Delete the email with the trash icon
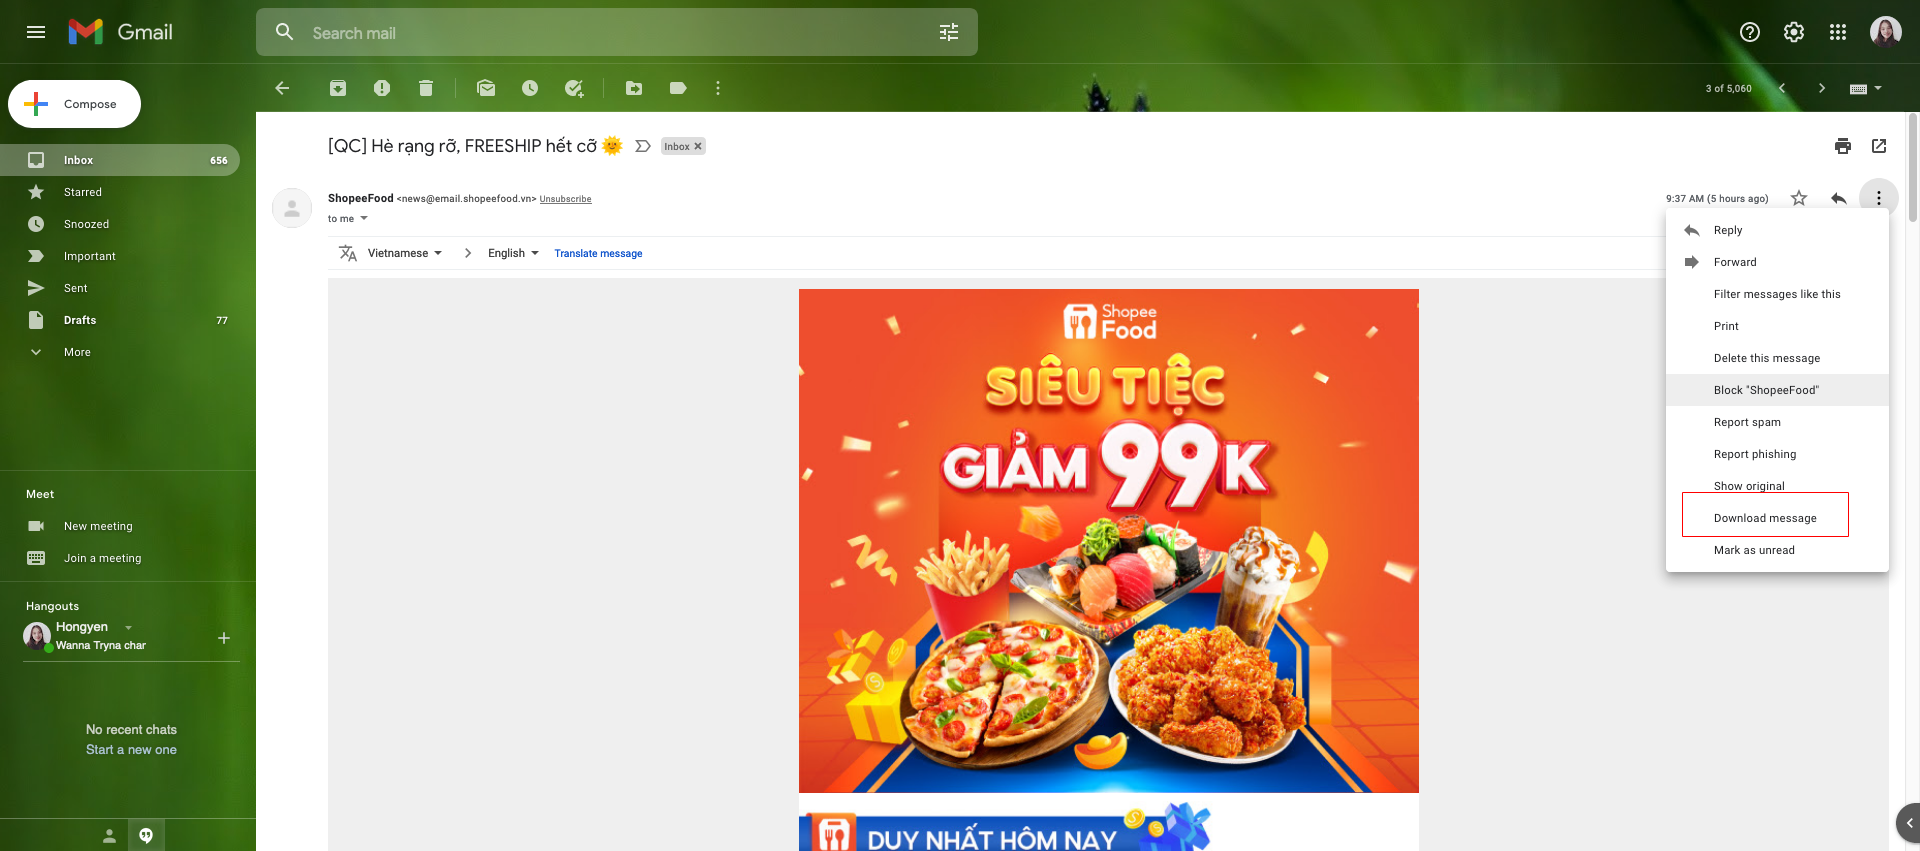Viewport: 1920px width, 851px height. point(426,88)
